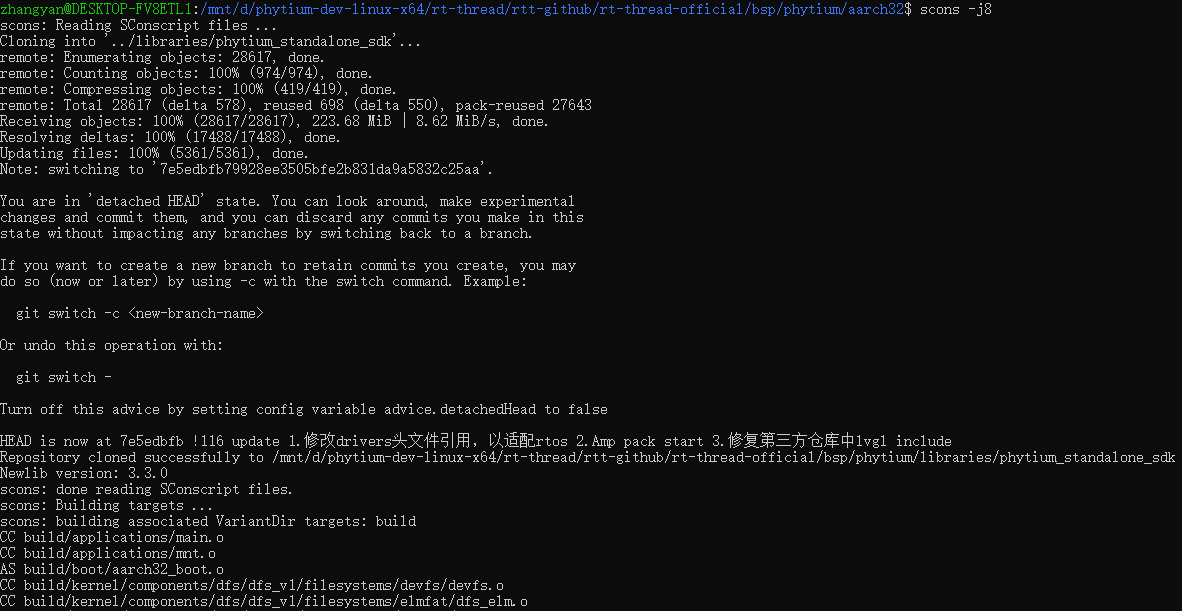This screenshot has height=611, width=1182.
Task: Click the "Repository cloned successfully" path line
Action: click(x=587, y=457)
